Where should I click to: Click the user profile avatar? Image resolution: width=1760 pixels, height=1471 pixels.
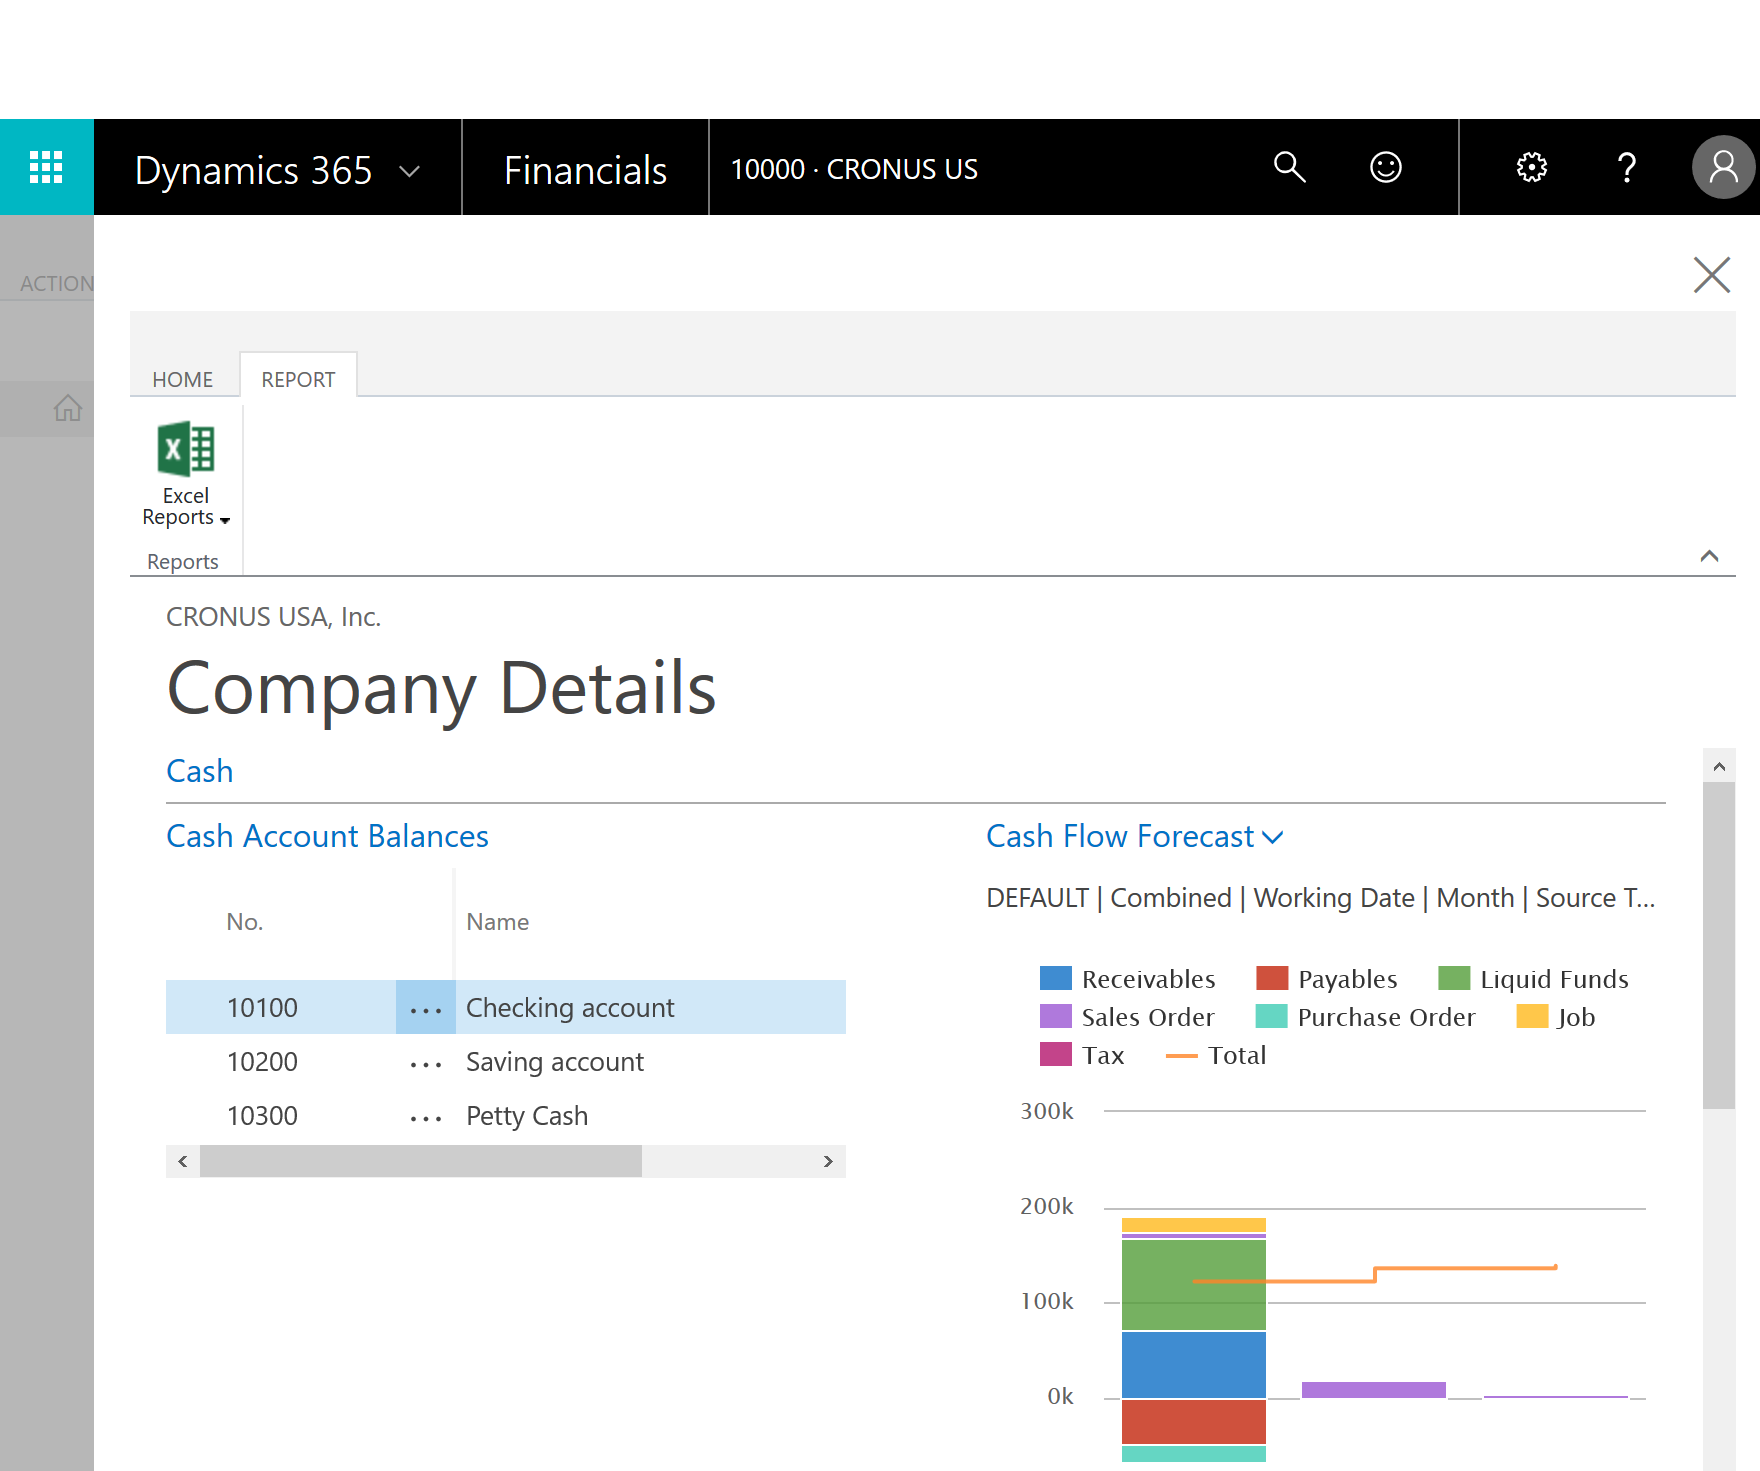1722,167
